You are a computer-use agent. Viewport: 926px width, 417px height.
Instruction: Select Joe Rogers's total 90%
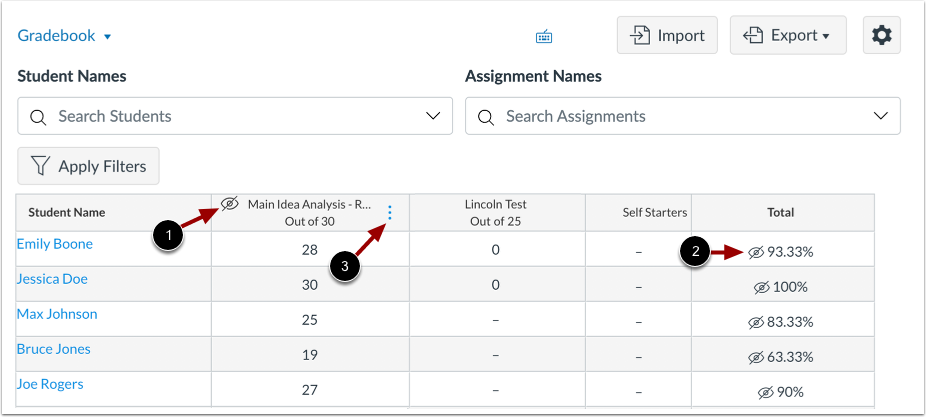[x=790, y=392]
